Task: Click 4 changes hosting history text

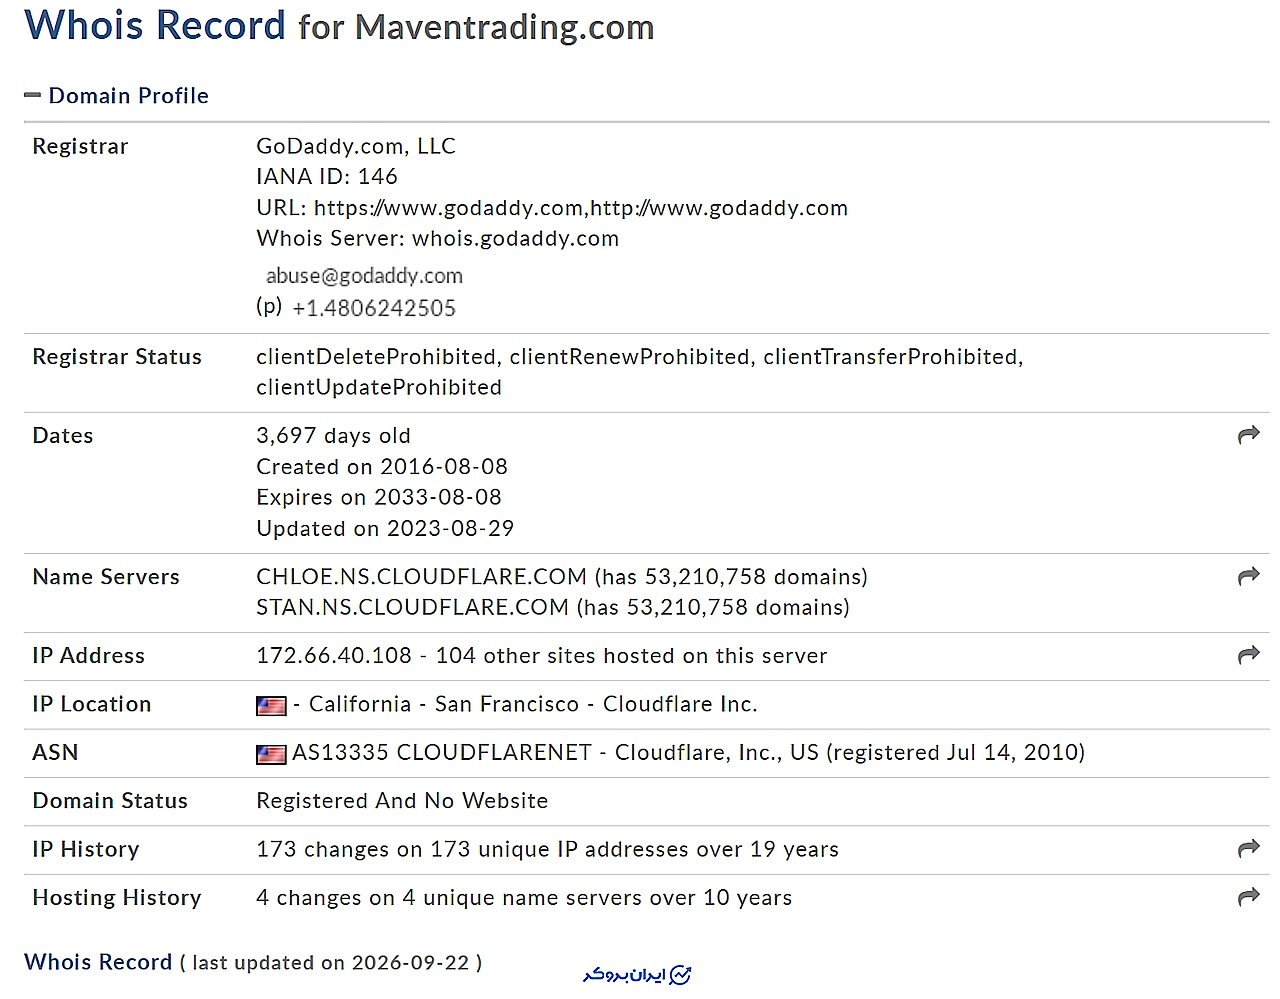Action: (524, 898)
